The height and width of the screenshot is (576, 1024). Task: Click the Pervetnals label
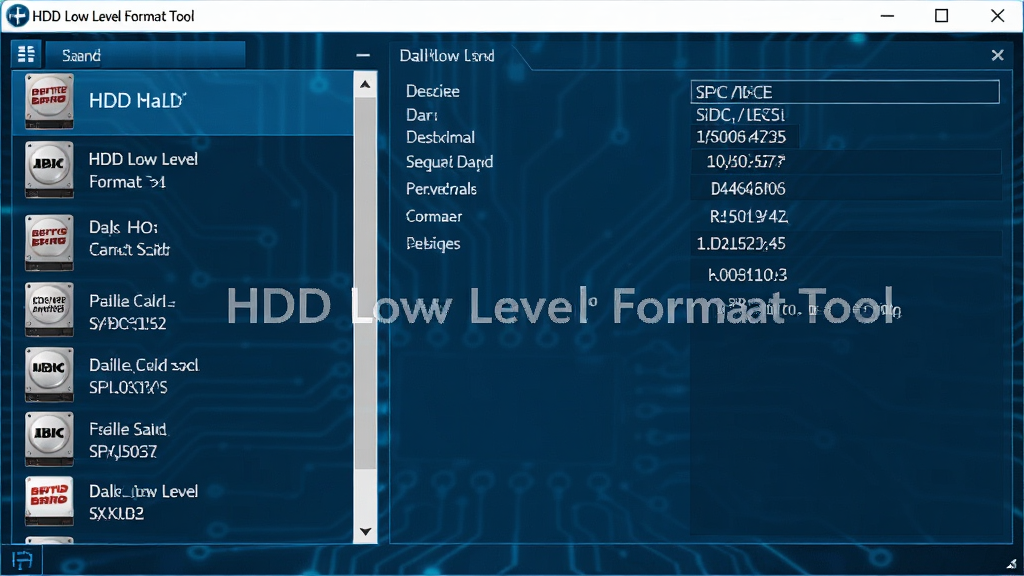point(441,189)
